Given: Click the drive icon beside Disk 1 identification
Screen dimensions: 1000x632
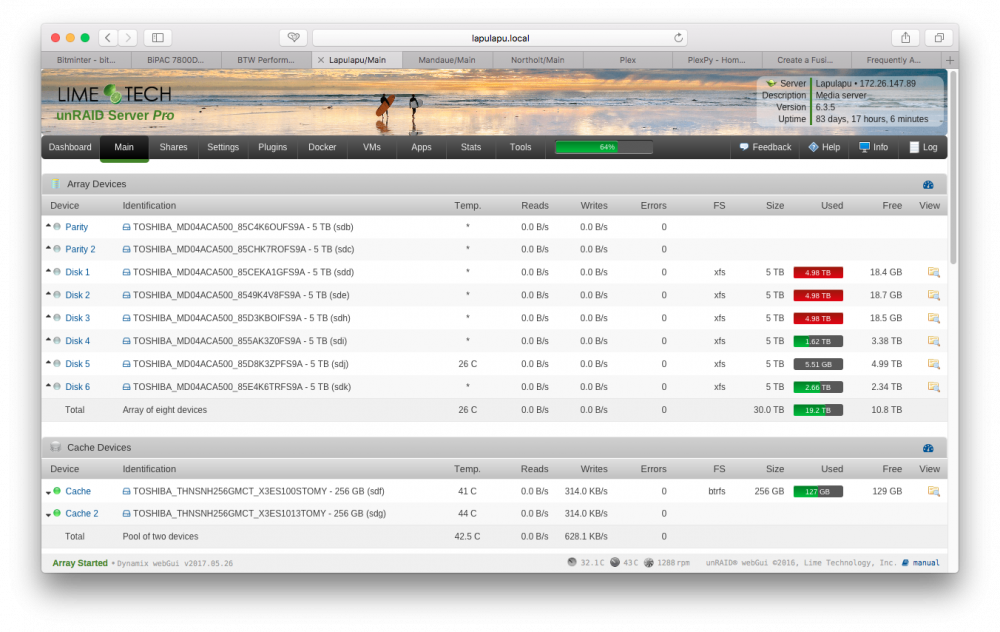Looking at the screenshot, I should [126, 272].
